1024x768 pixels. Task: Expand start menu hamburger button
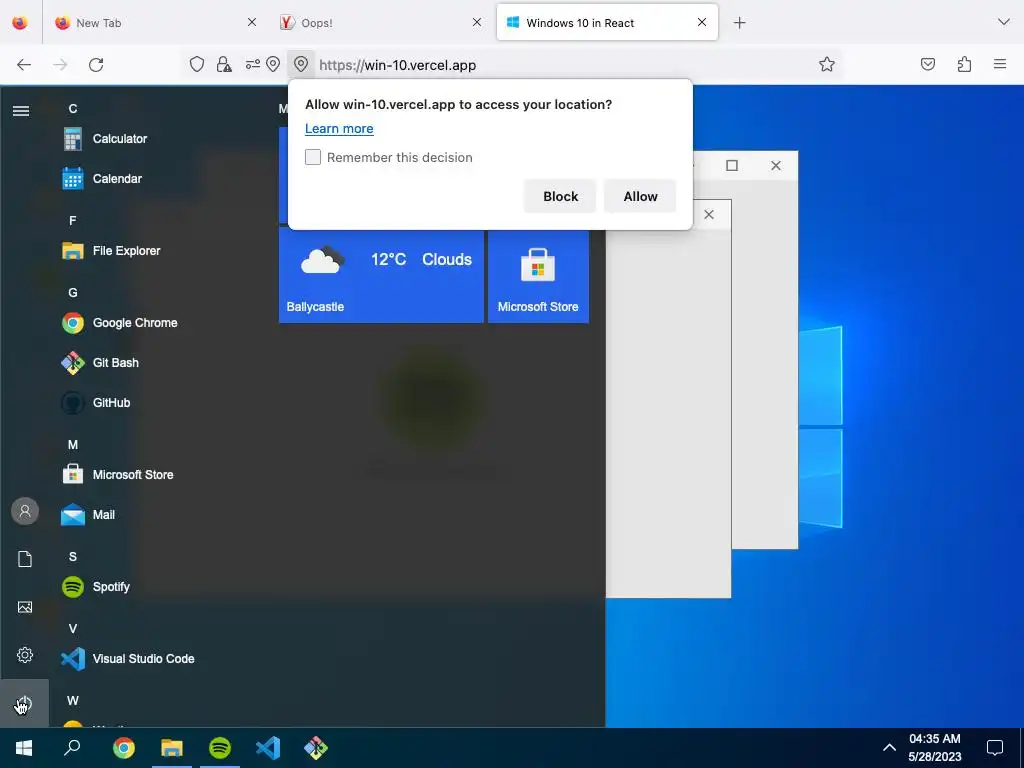tap(21, 111)
